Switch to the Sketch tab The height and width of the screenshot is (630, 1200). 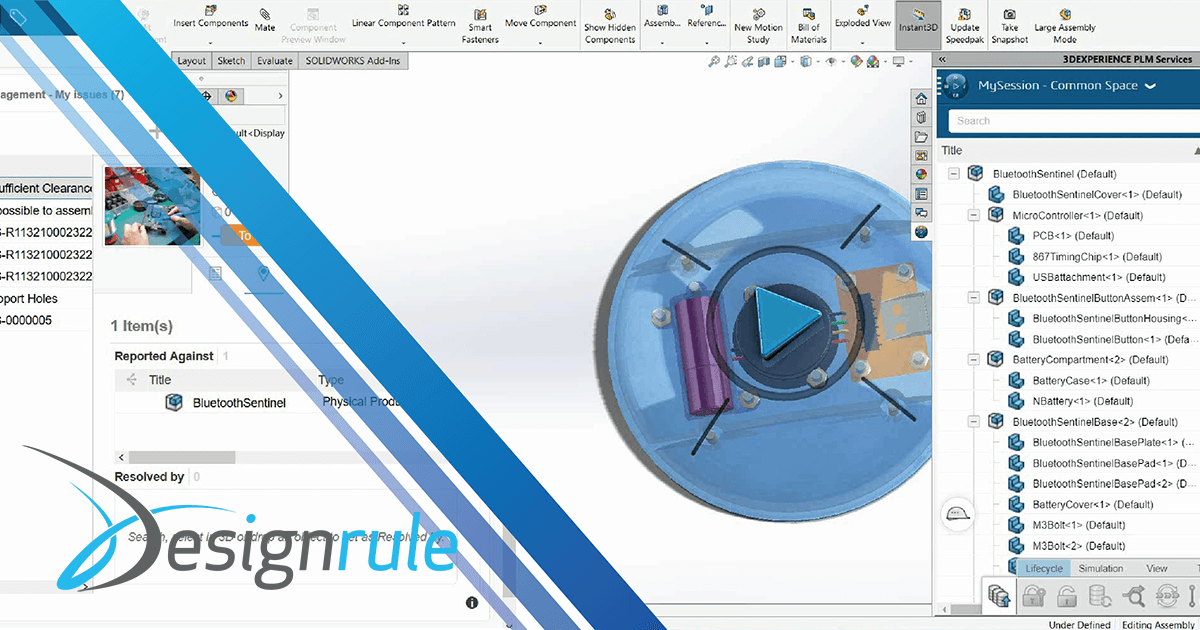(x=232, y=61)
